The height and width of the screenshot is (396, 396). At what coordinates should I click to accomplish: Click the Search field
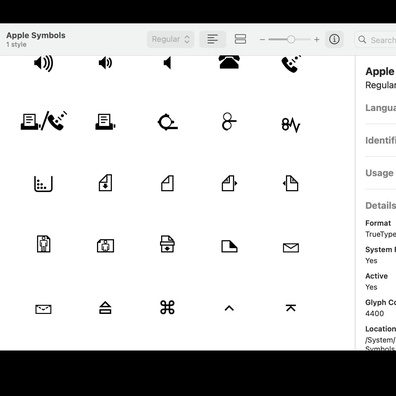(x=375, y=40)
